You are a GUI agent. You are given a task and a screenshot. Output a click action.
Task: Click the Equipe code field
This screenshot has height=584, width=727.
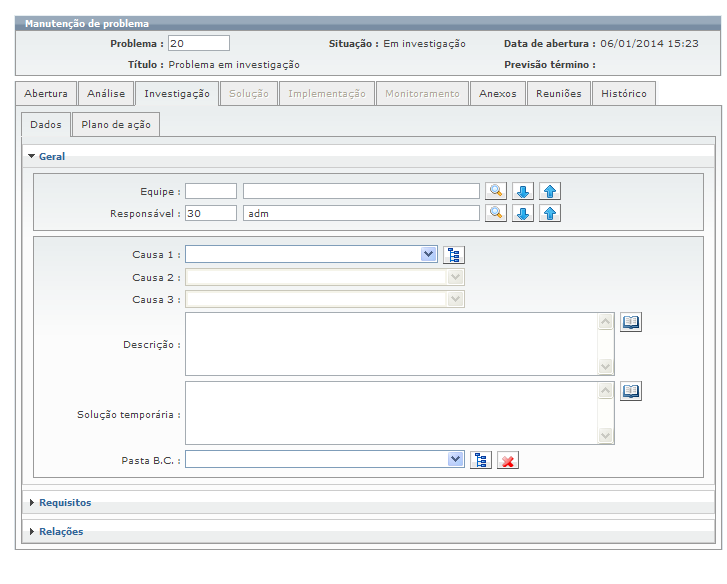211,191
